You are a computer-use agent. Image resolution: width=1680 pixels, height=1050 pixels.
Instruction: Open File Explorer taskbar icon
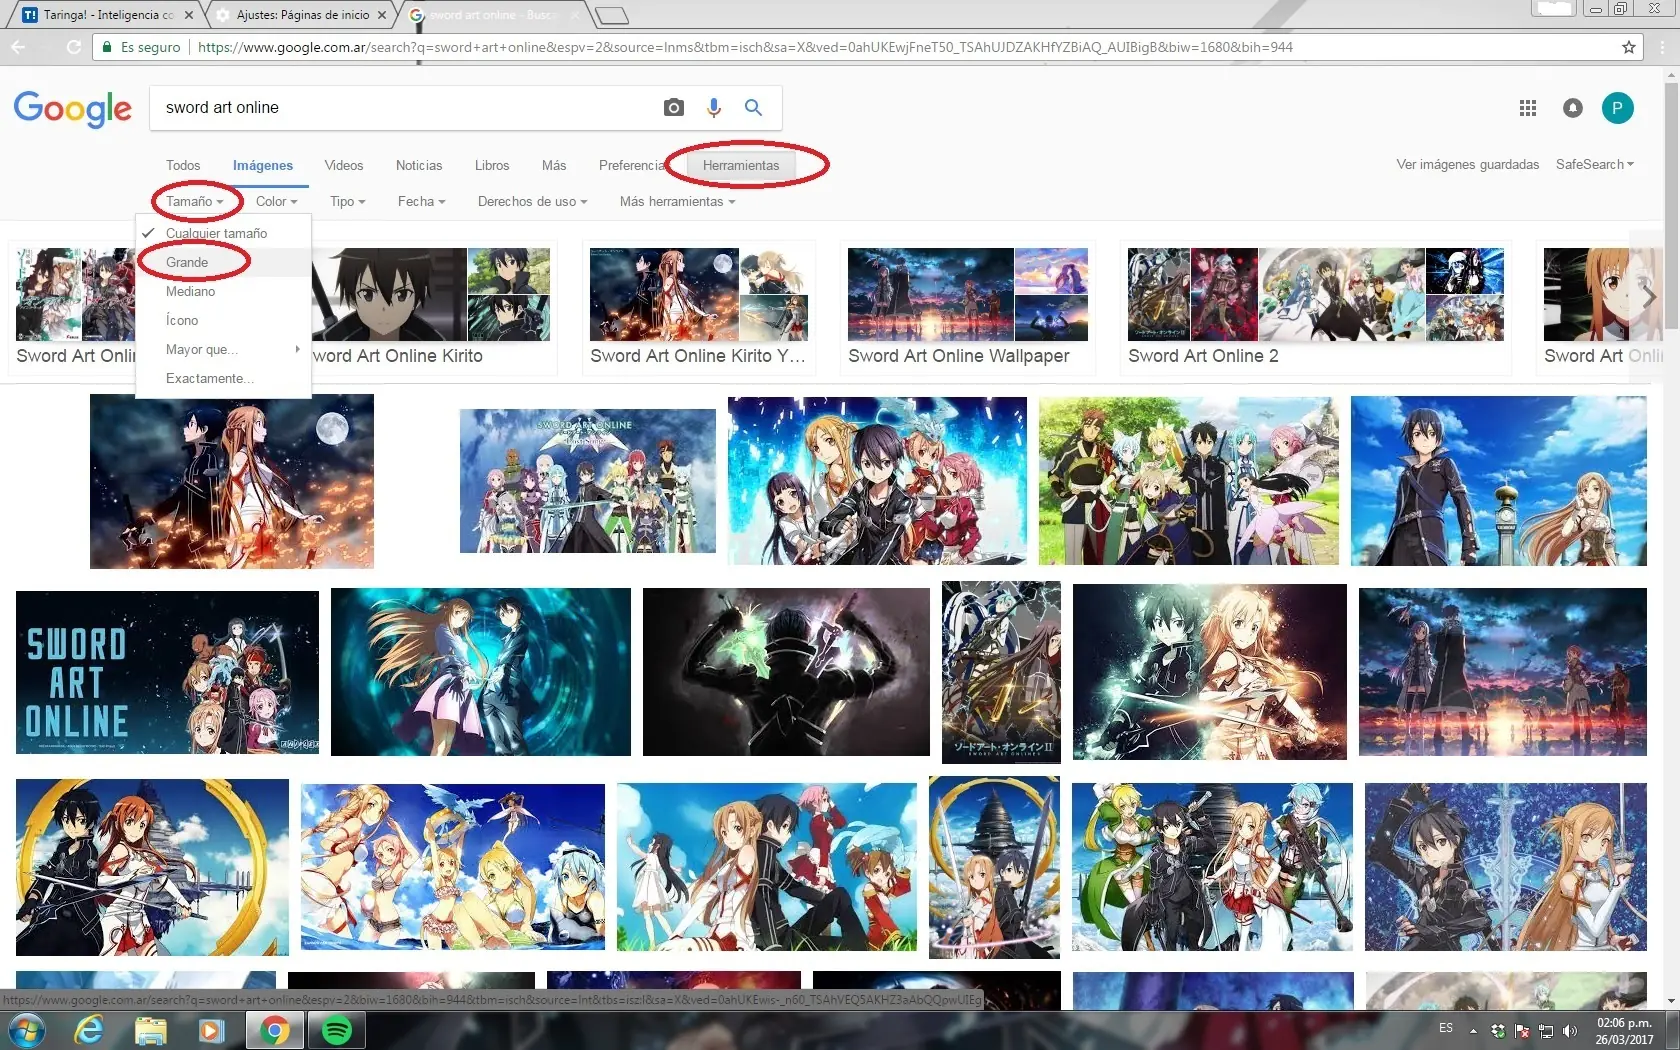pos(150,1030)
